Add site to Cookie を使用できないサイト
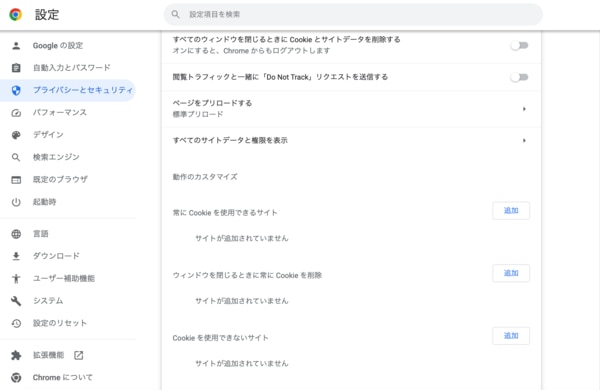600x390 pixels. click(x=511, y=336)
